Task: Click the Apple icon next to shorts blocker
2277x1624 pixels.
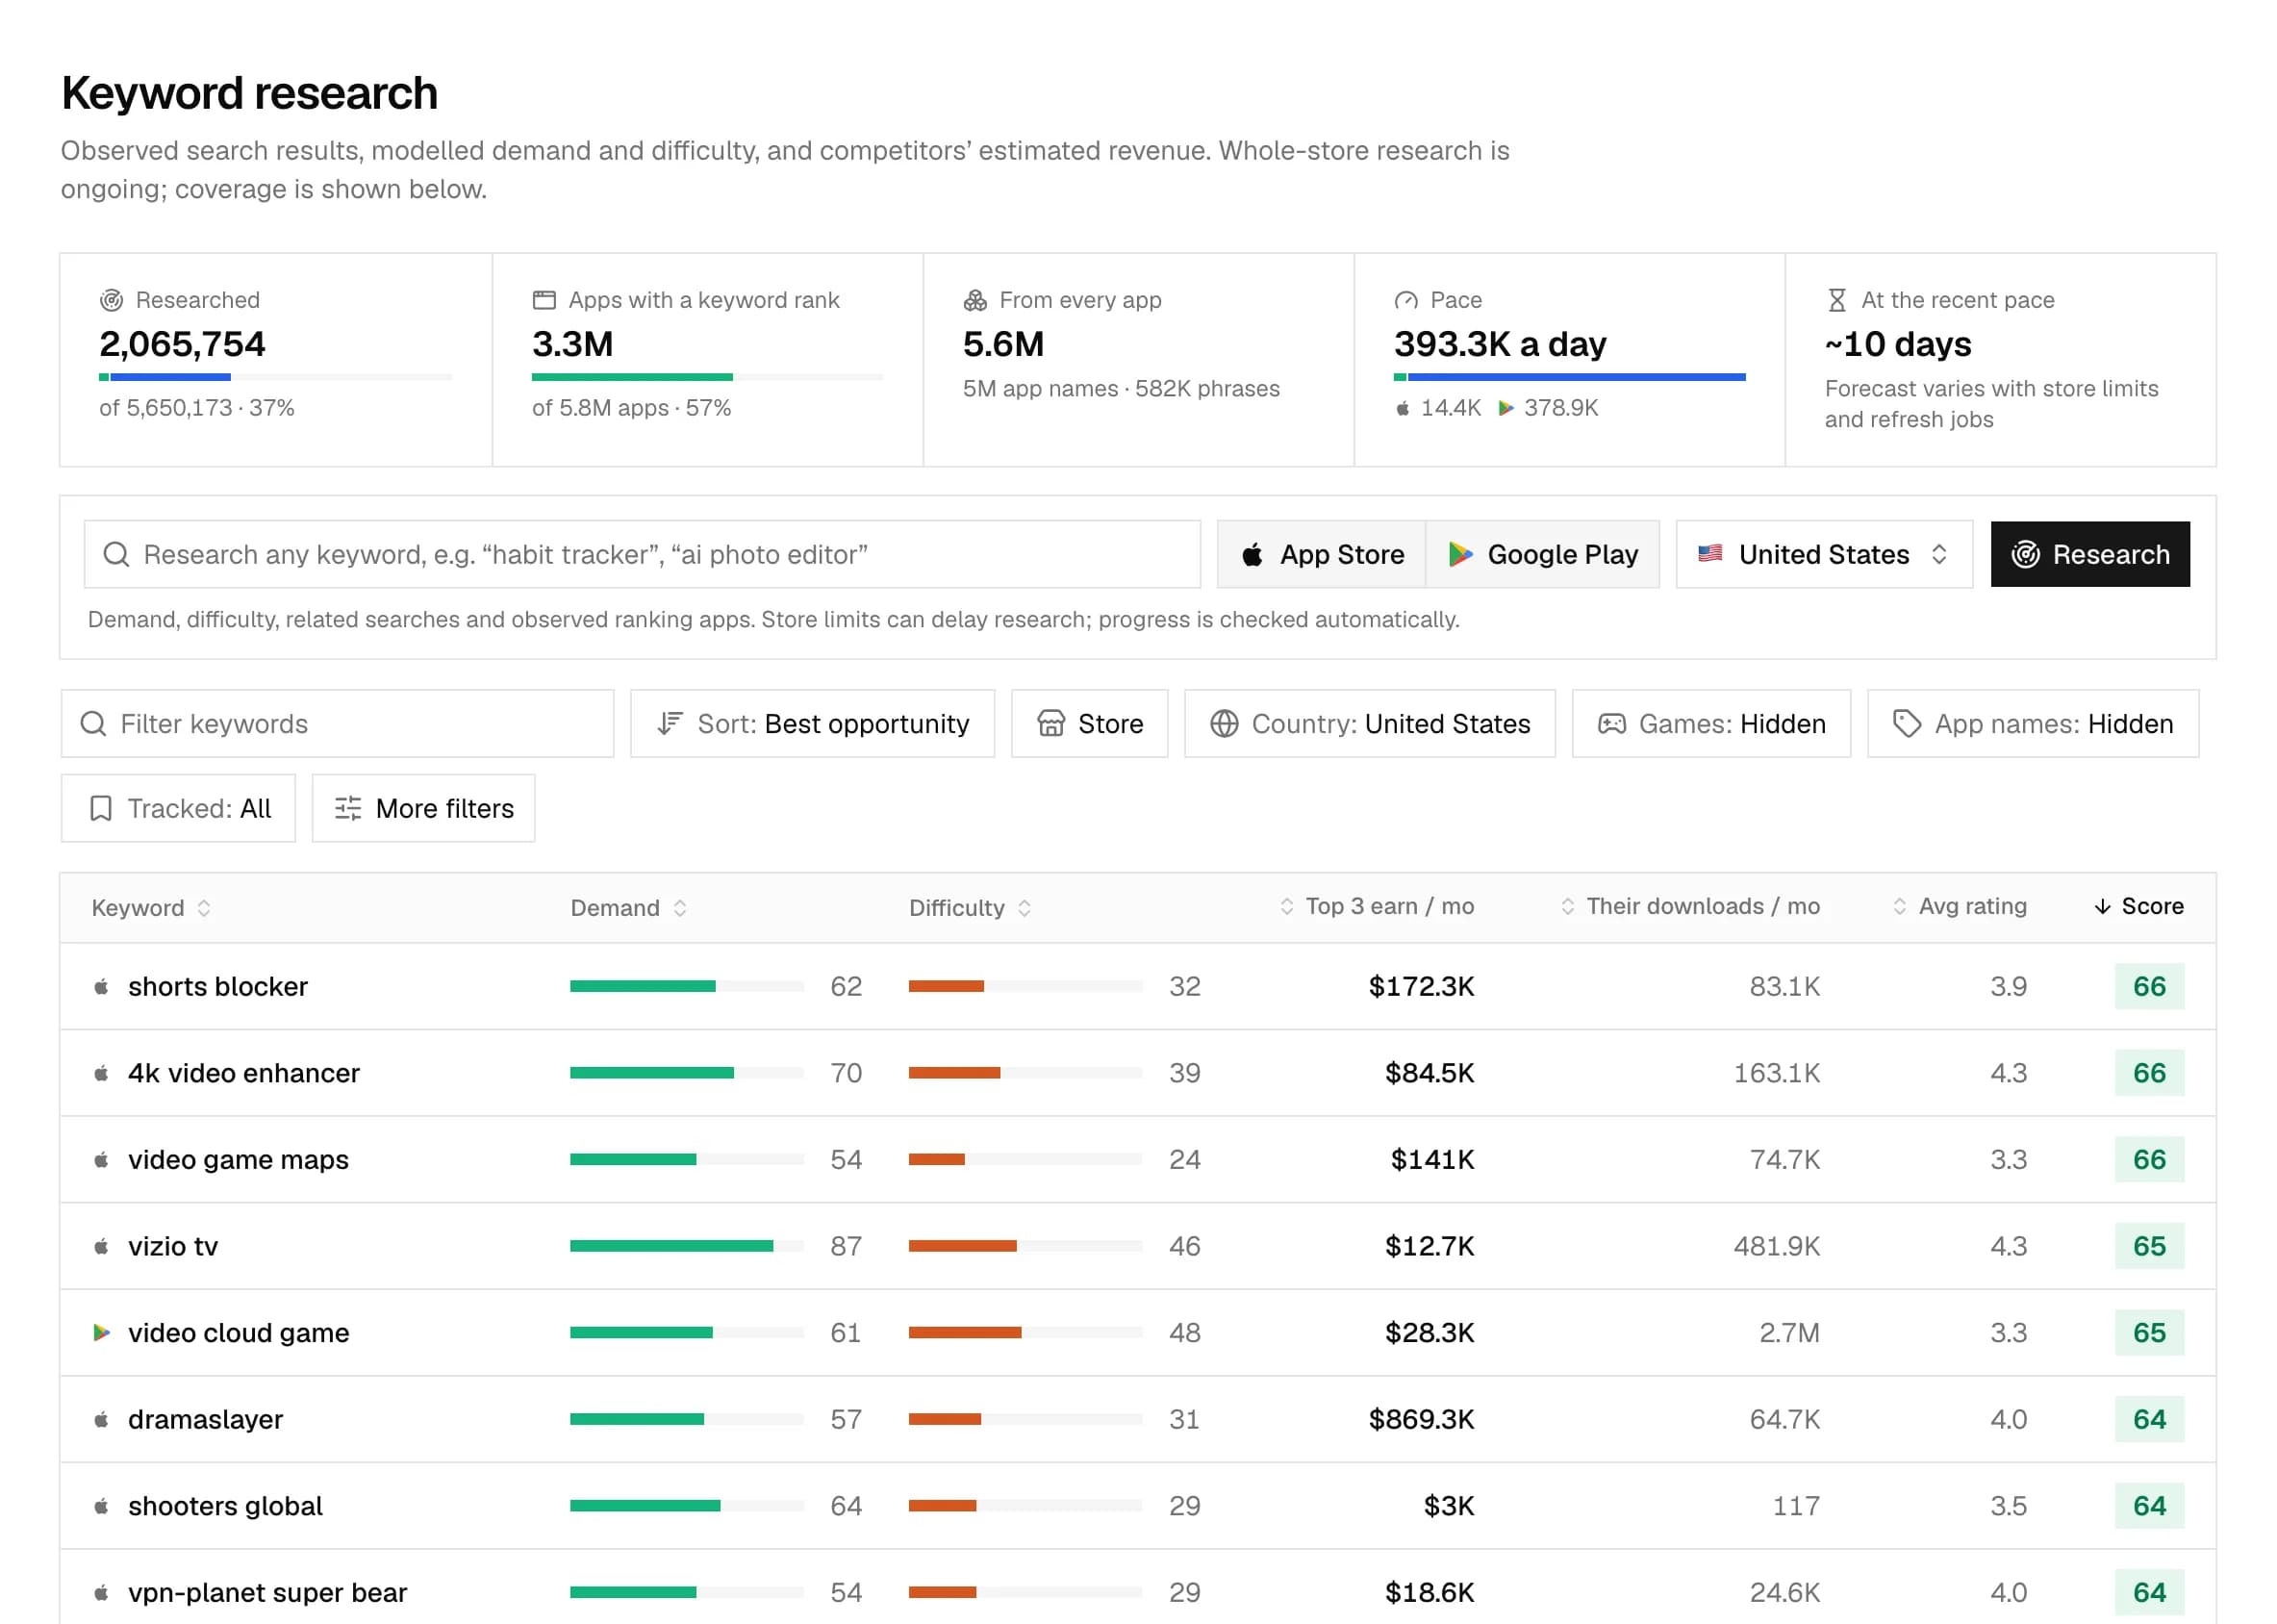Action: click(x=101, y=987)
